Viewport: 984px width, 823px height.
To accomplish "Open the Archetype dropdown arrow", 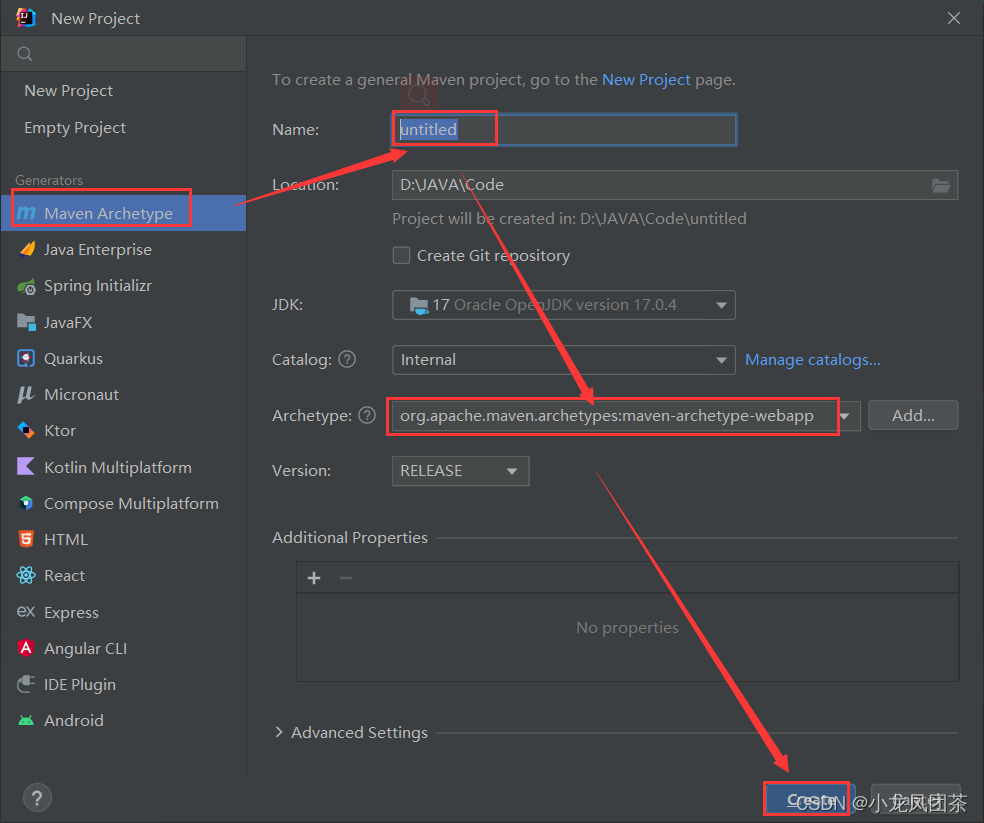I will (845, 416).
